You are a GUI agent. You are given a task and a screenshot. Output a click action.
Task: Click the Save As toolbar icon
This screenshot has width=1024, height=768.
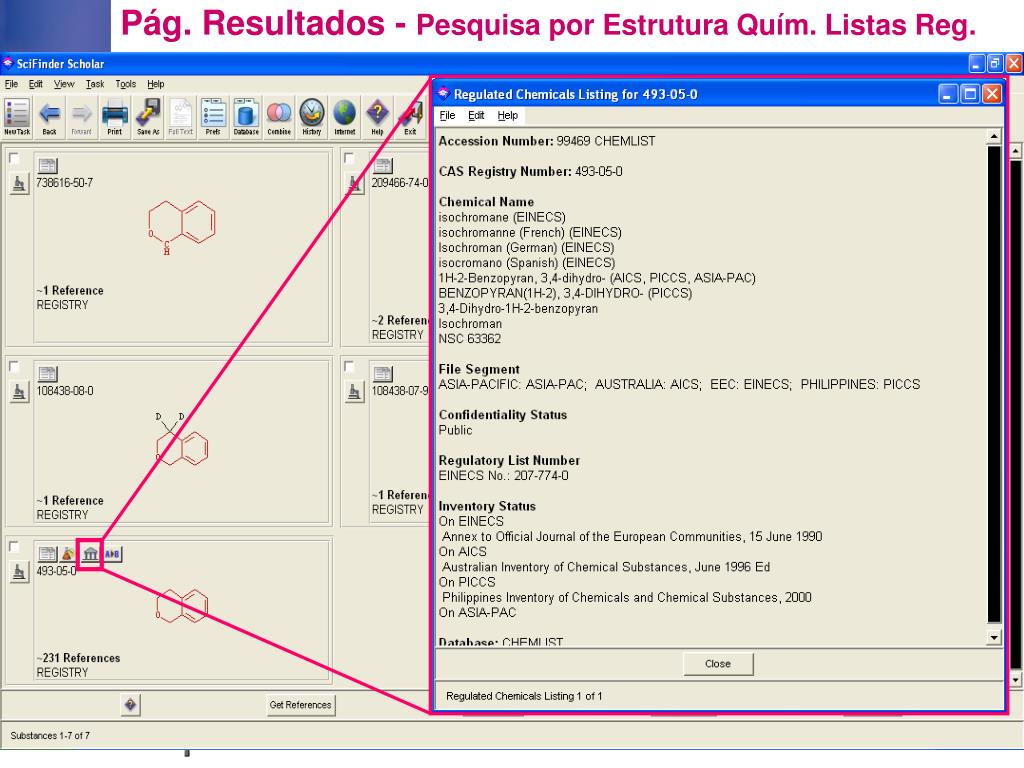click(x=148, y=116)
